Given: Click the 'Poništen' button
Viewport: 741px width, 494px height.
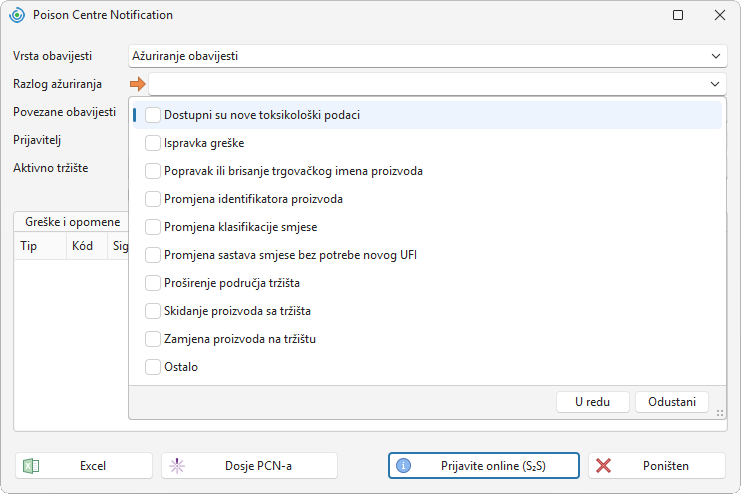Looking at the screenshot, I should click(x=657, y=466).
